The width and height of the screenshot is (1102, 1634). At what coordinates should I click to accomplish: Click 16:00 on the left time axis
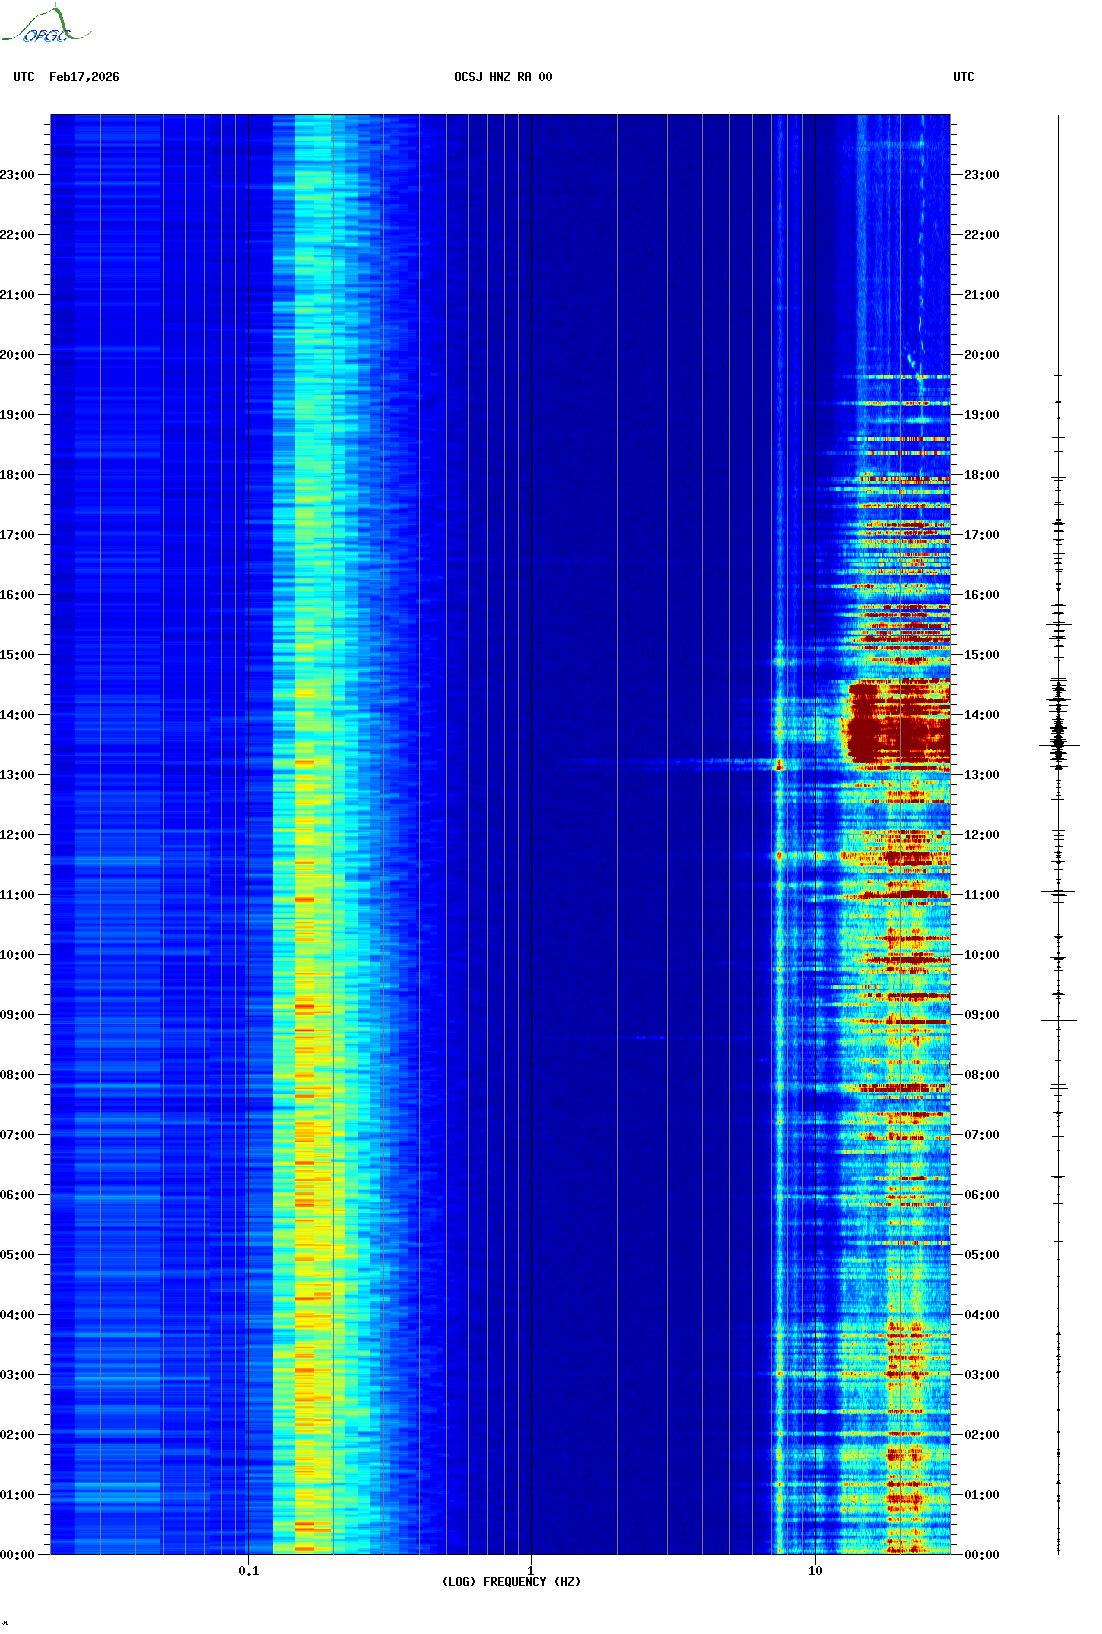point(17,595)
